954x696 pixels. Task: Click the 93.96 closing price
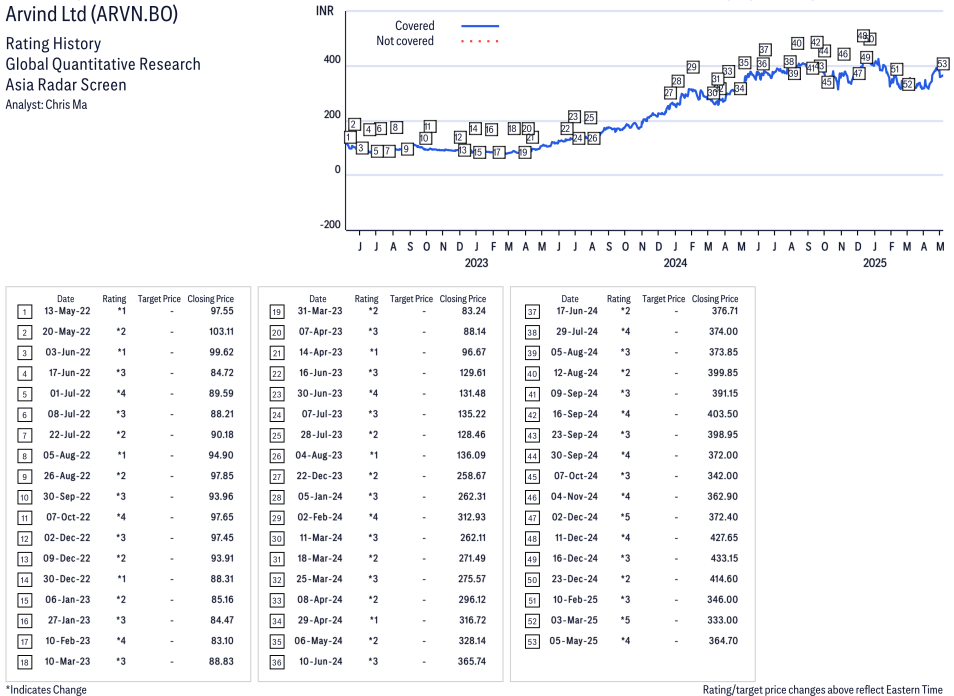point(221,496)
